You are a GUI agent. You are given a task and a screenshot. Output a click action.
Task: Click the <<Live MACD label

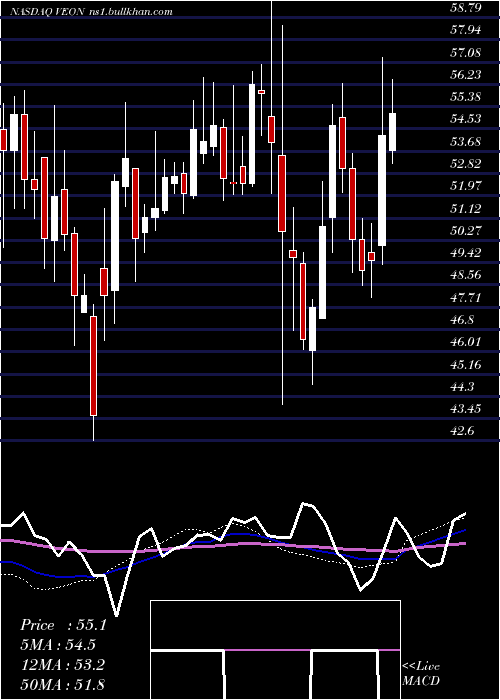coord(421,673)
